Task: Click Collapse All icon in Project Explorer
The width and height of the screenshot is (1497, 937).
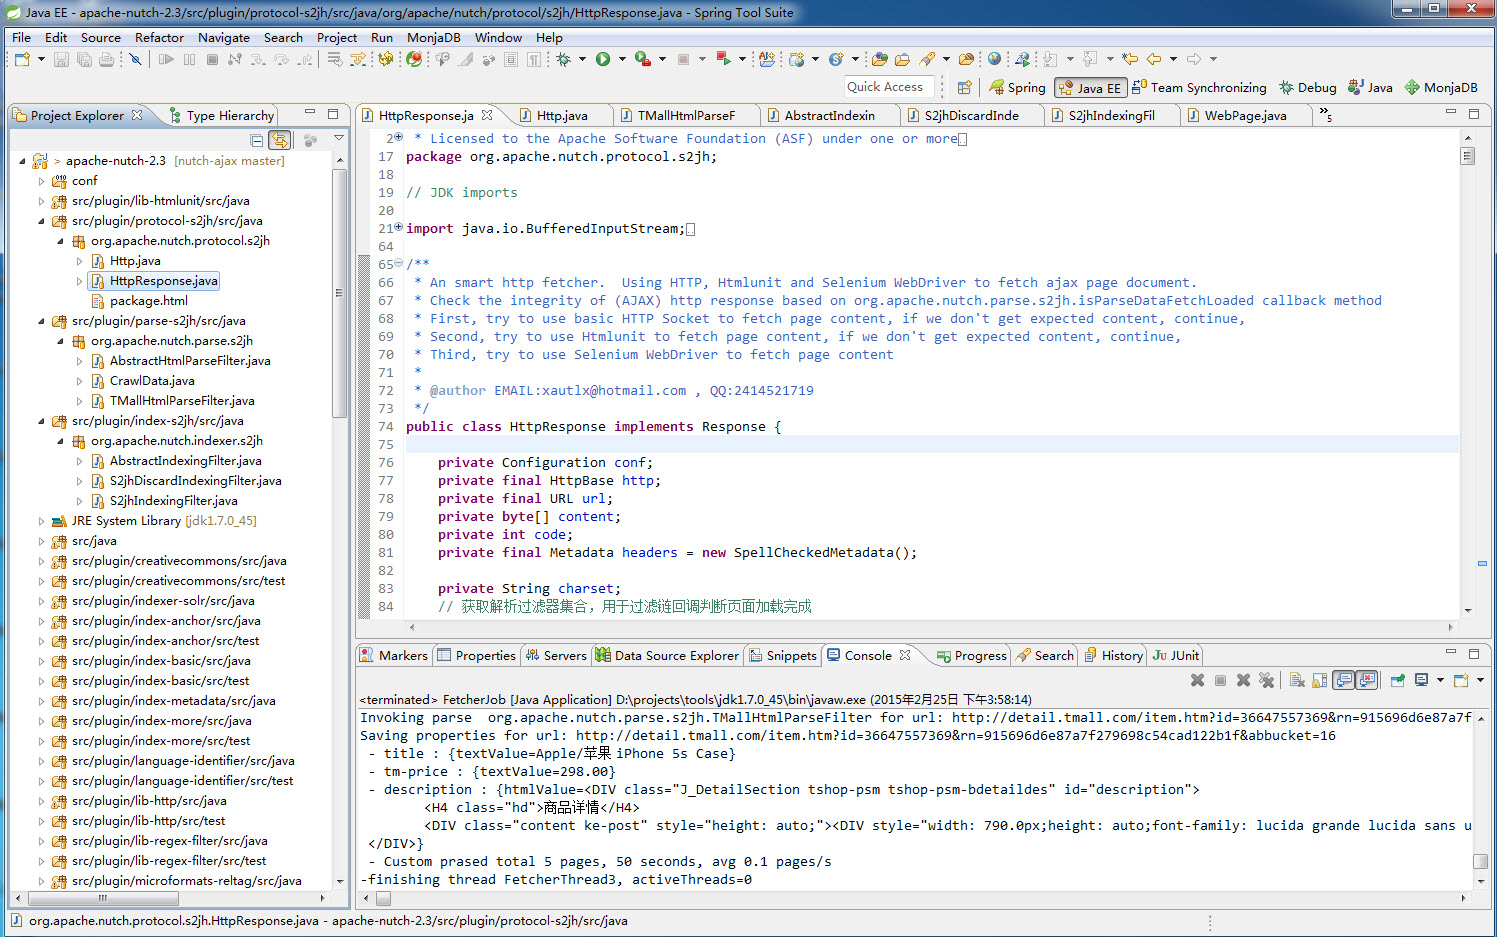Action: 257,140
